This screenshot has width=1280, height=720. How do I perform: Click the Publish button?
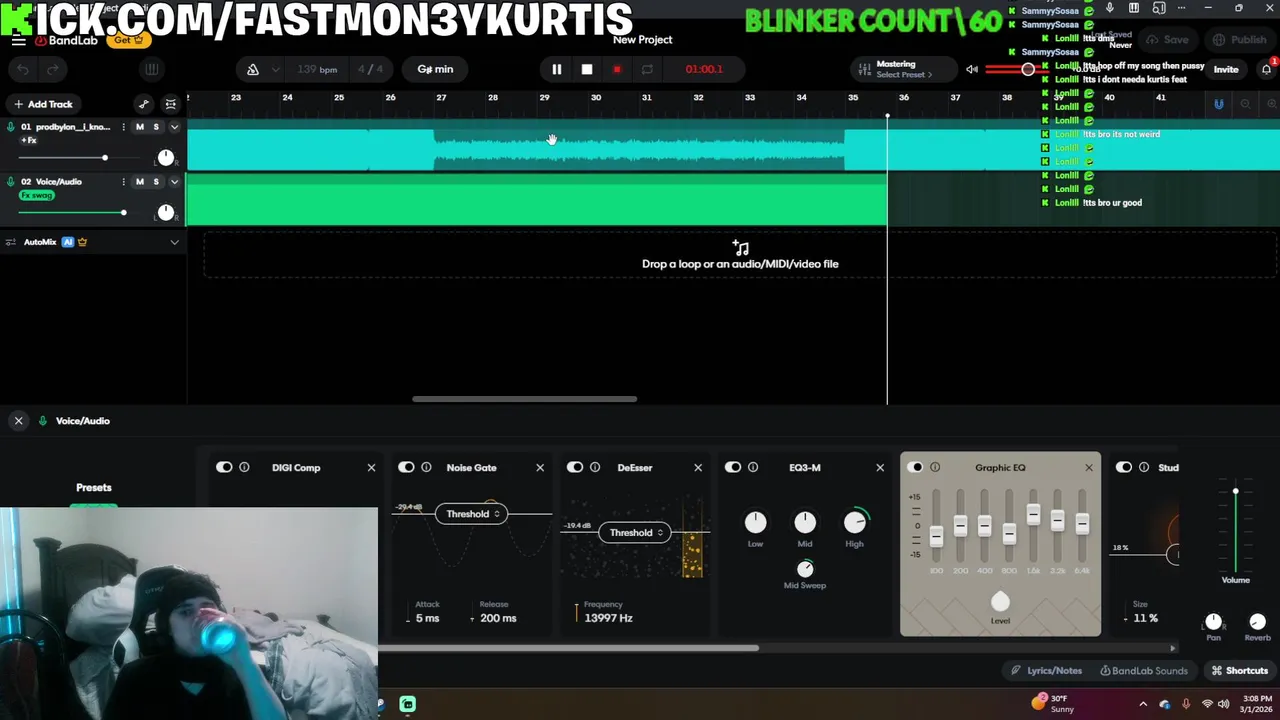[1238, 40]
